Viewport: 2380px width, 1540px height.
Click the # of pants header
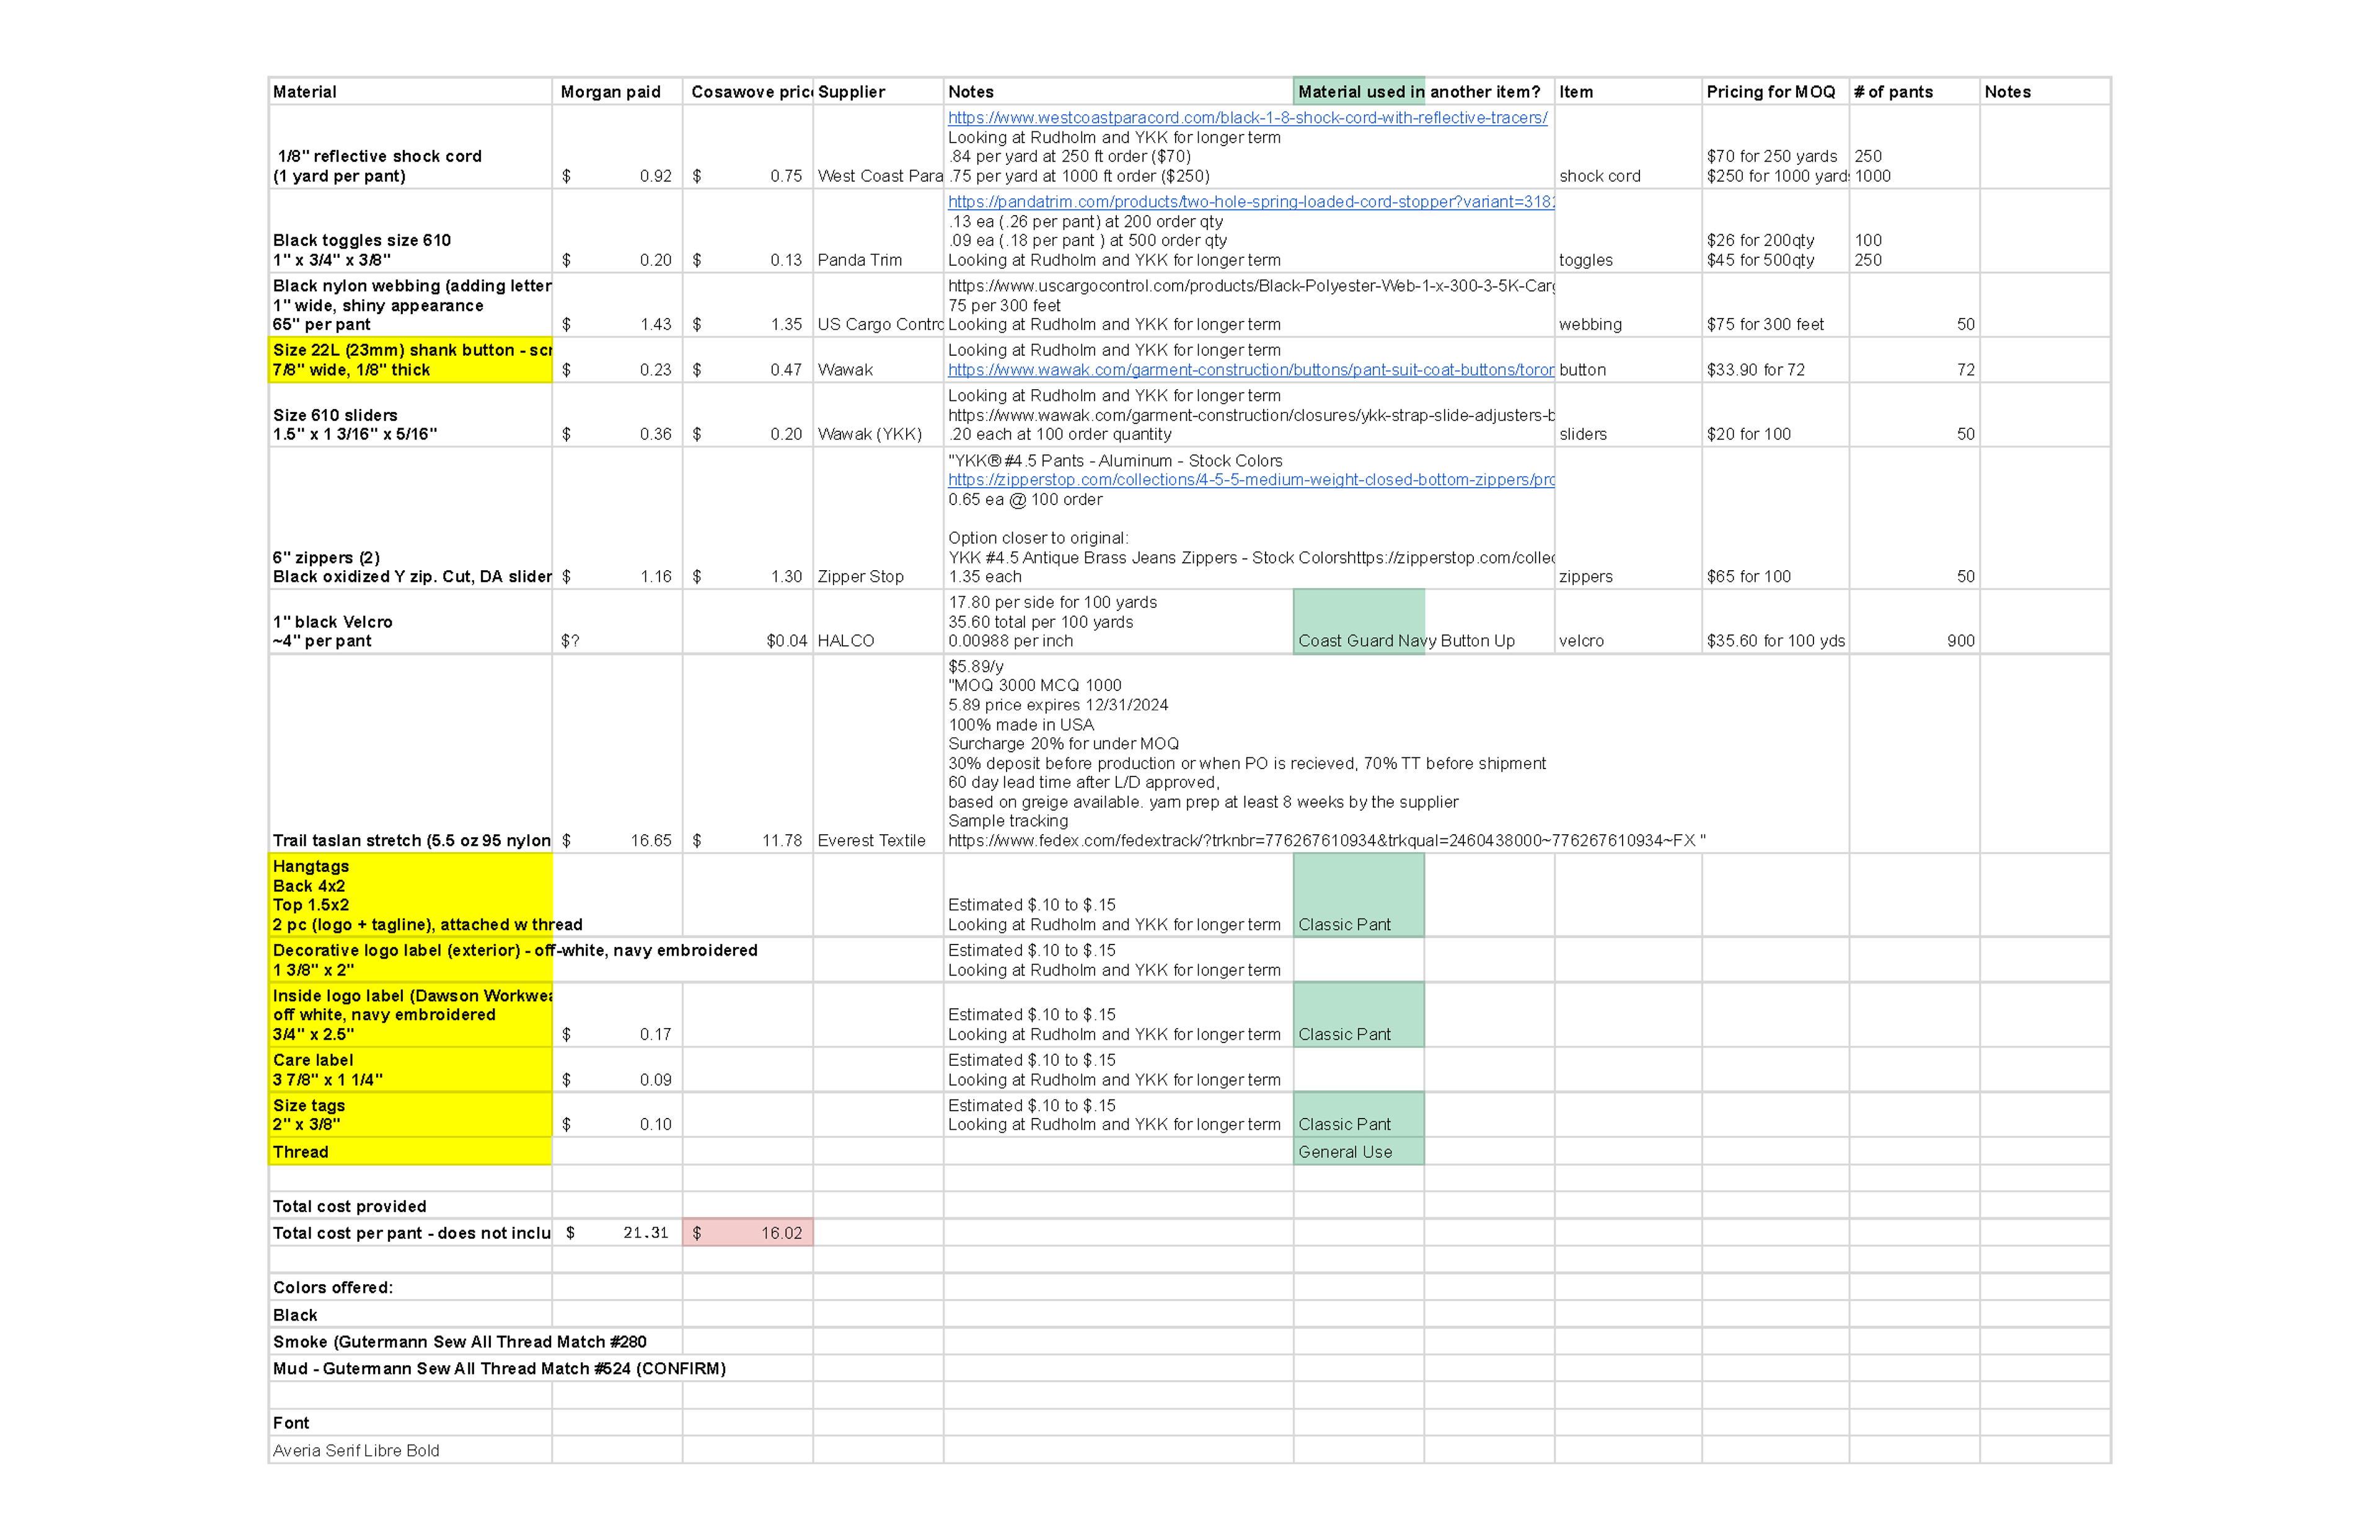[1913, 92]
